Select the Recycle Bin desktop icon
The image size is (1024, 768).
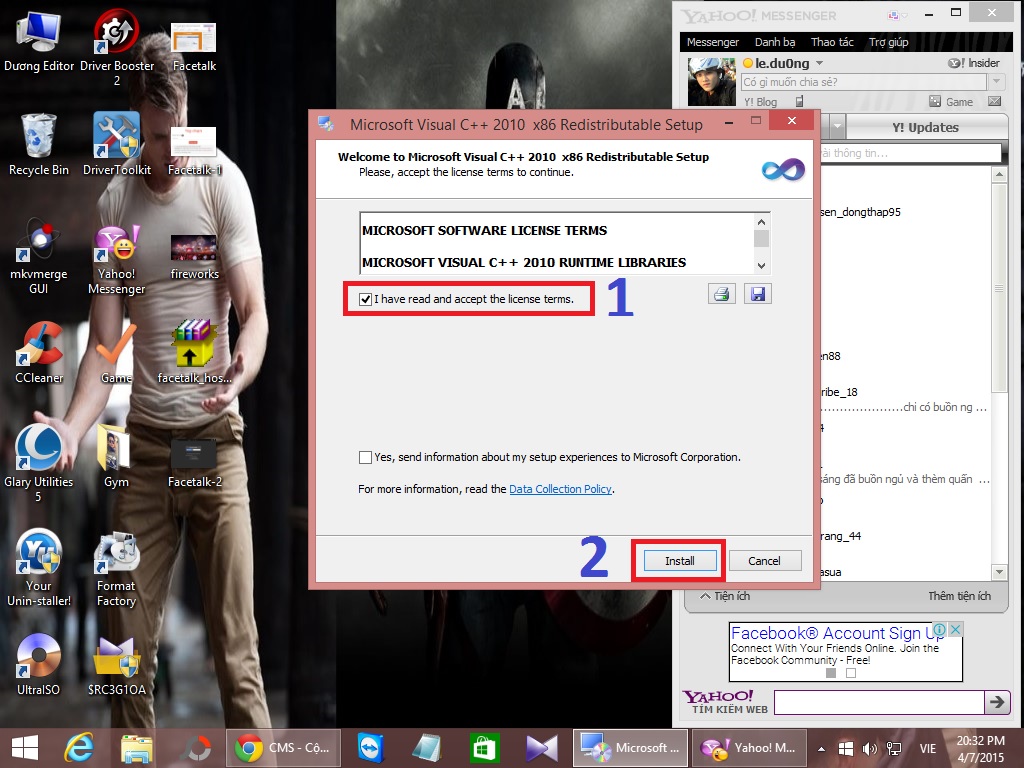click(x=39, y=144)
